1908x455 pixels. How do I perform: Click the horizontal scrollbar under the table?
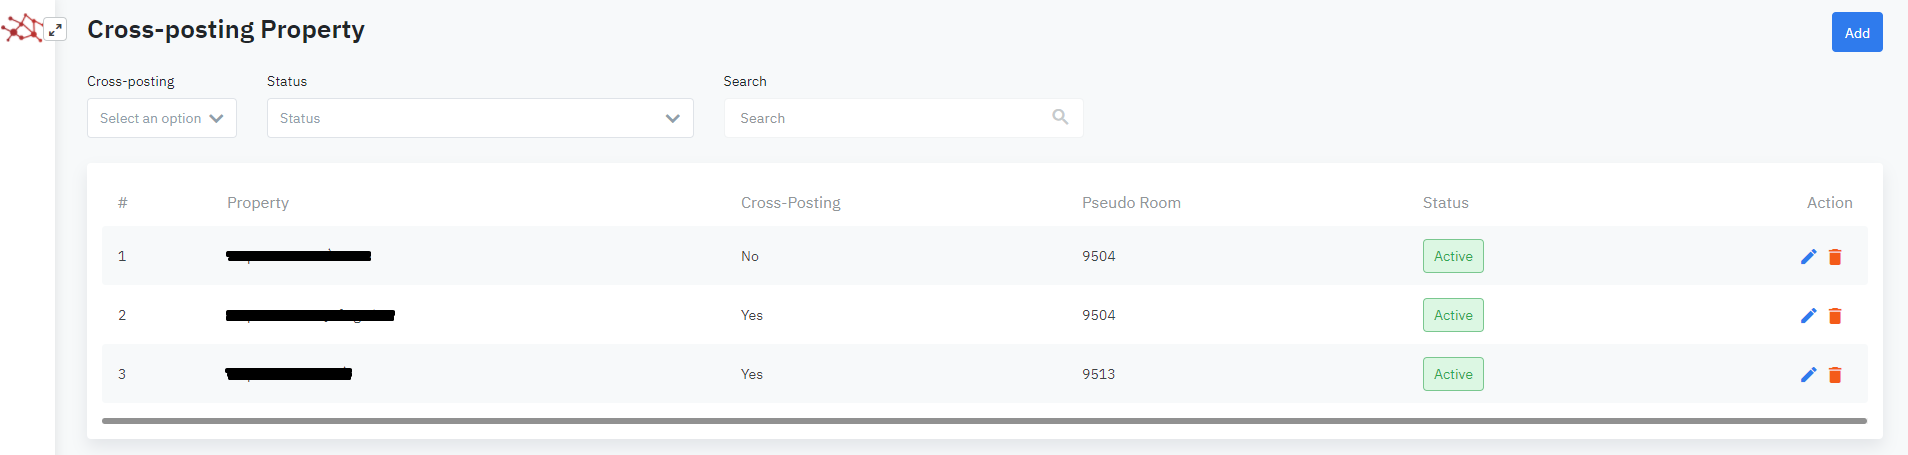[x=984, y=421]
